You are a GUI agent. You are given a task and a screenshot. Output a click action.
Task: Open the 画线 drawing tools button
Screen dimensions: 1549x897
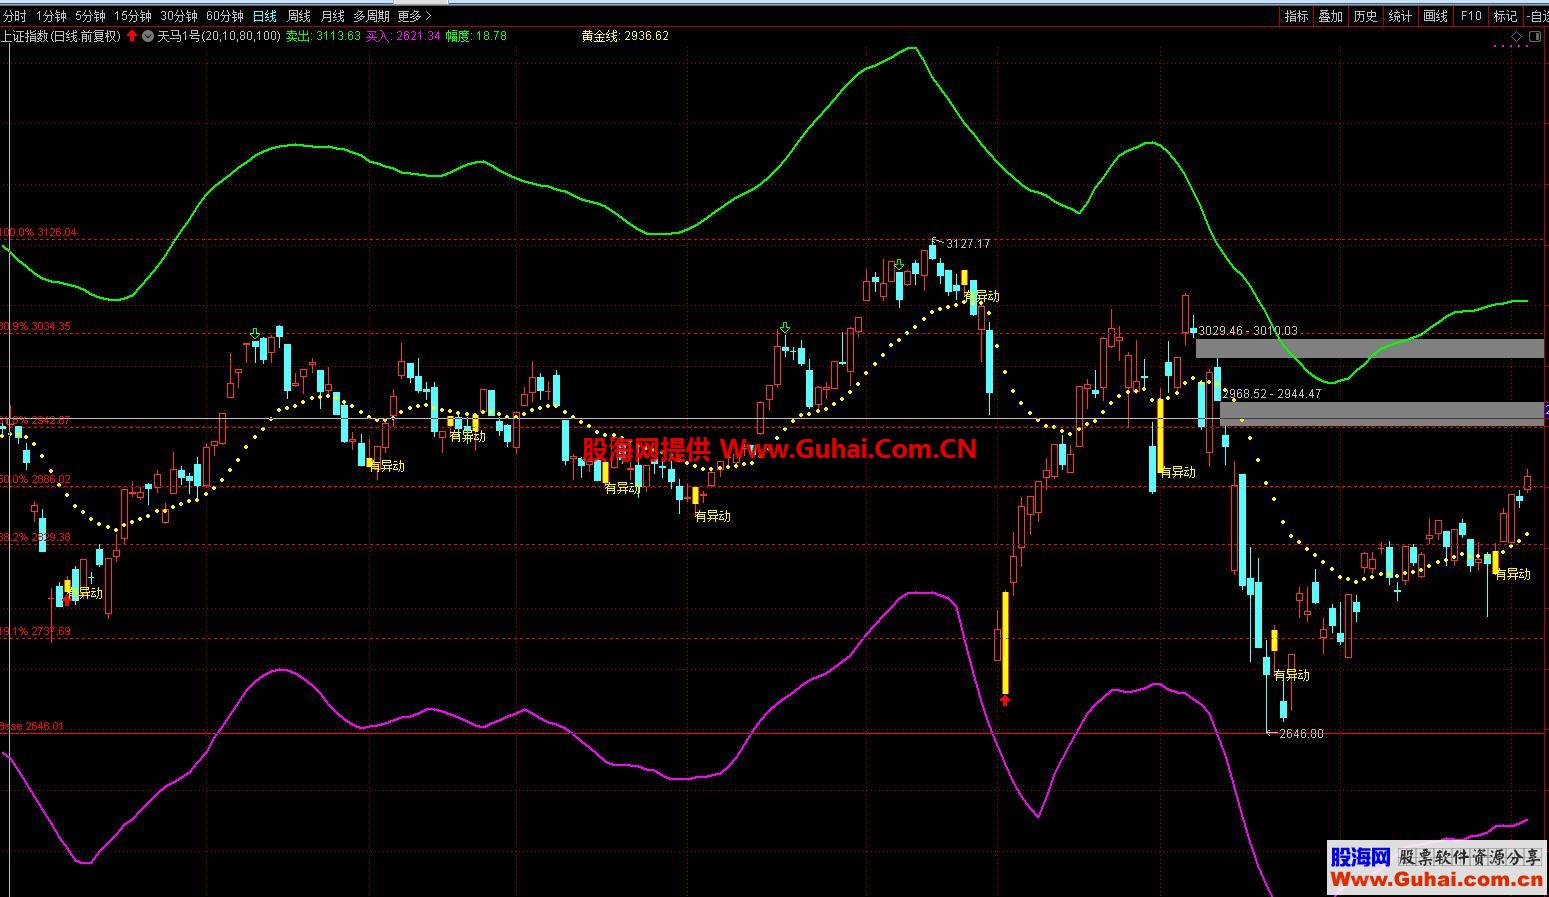click(x=1435, y=16)
